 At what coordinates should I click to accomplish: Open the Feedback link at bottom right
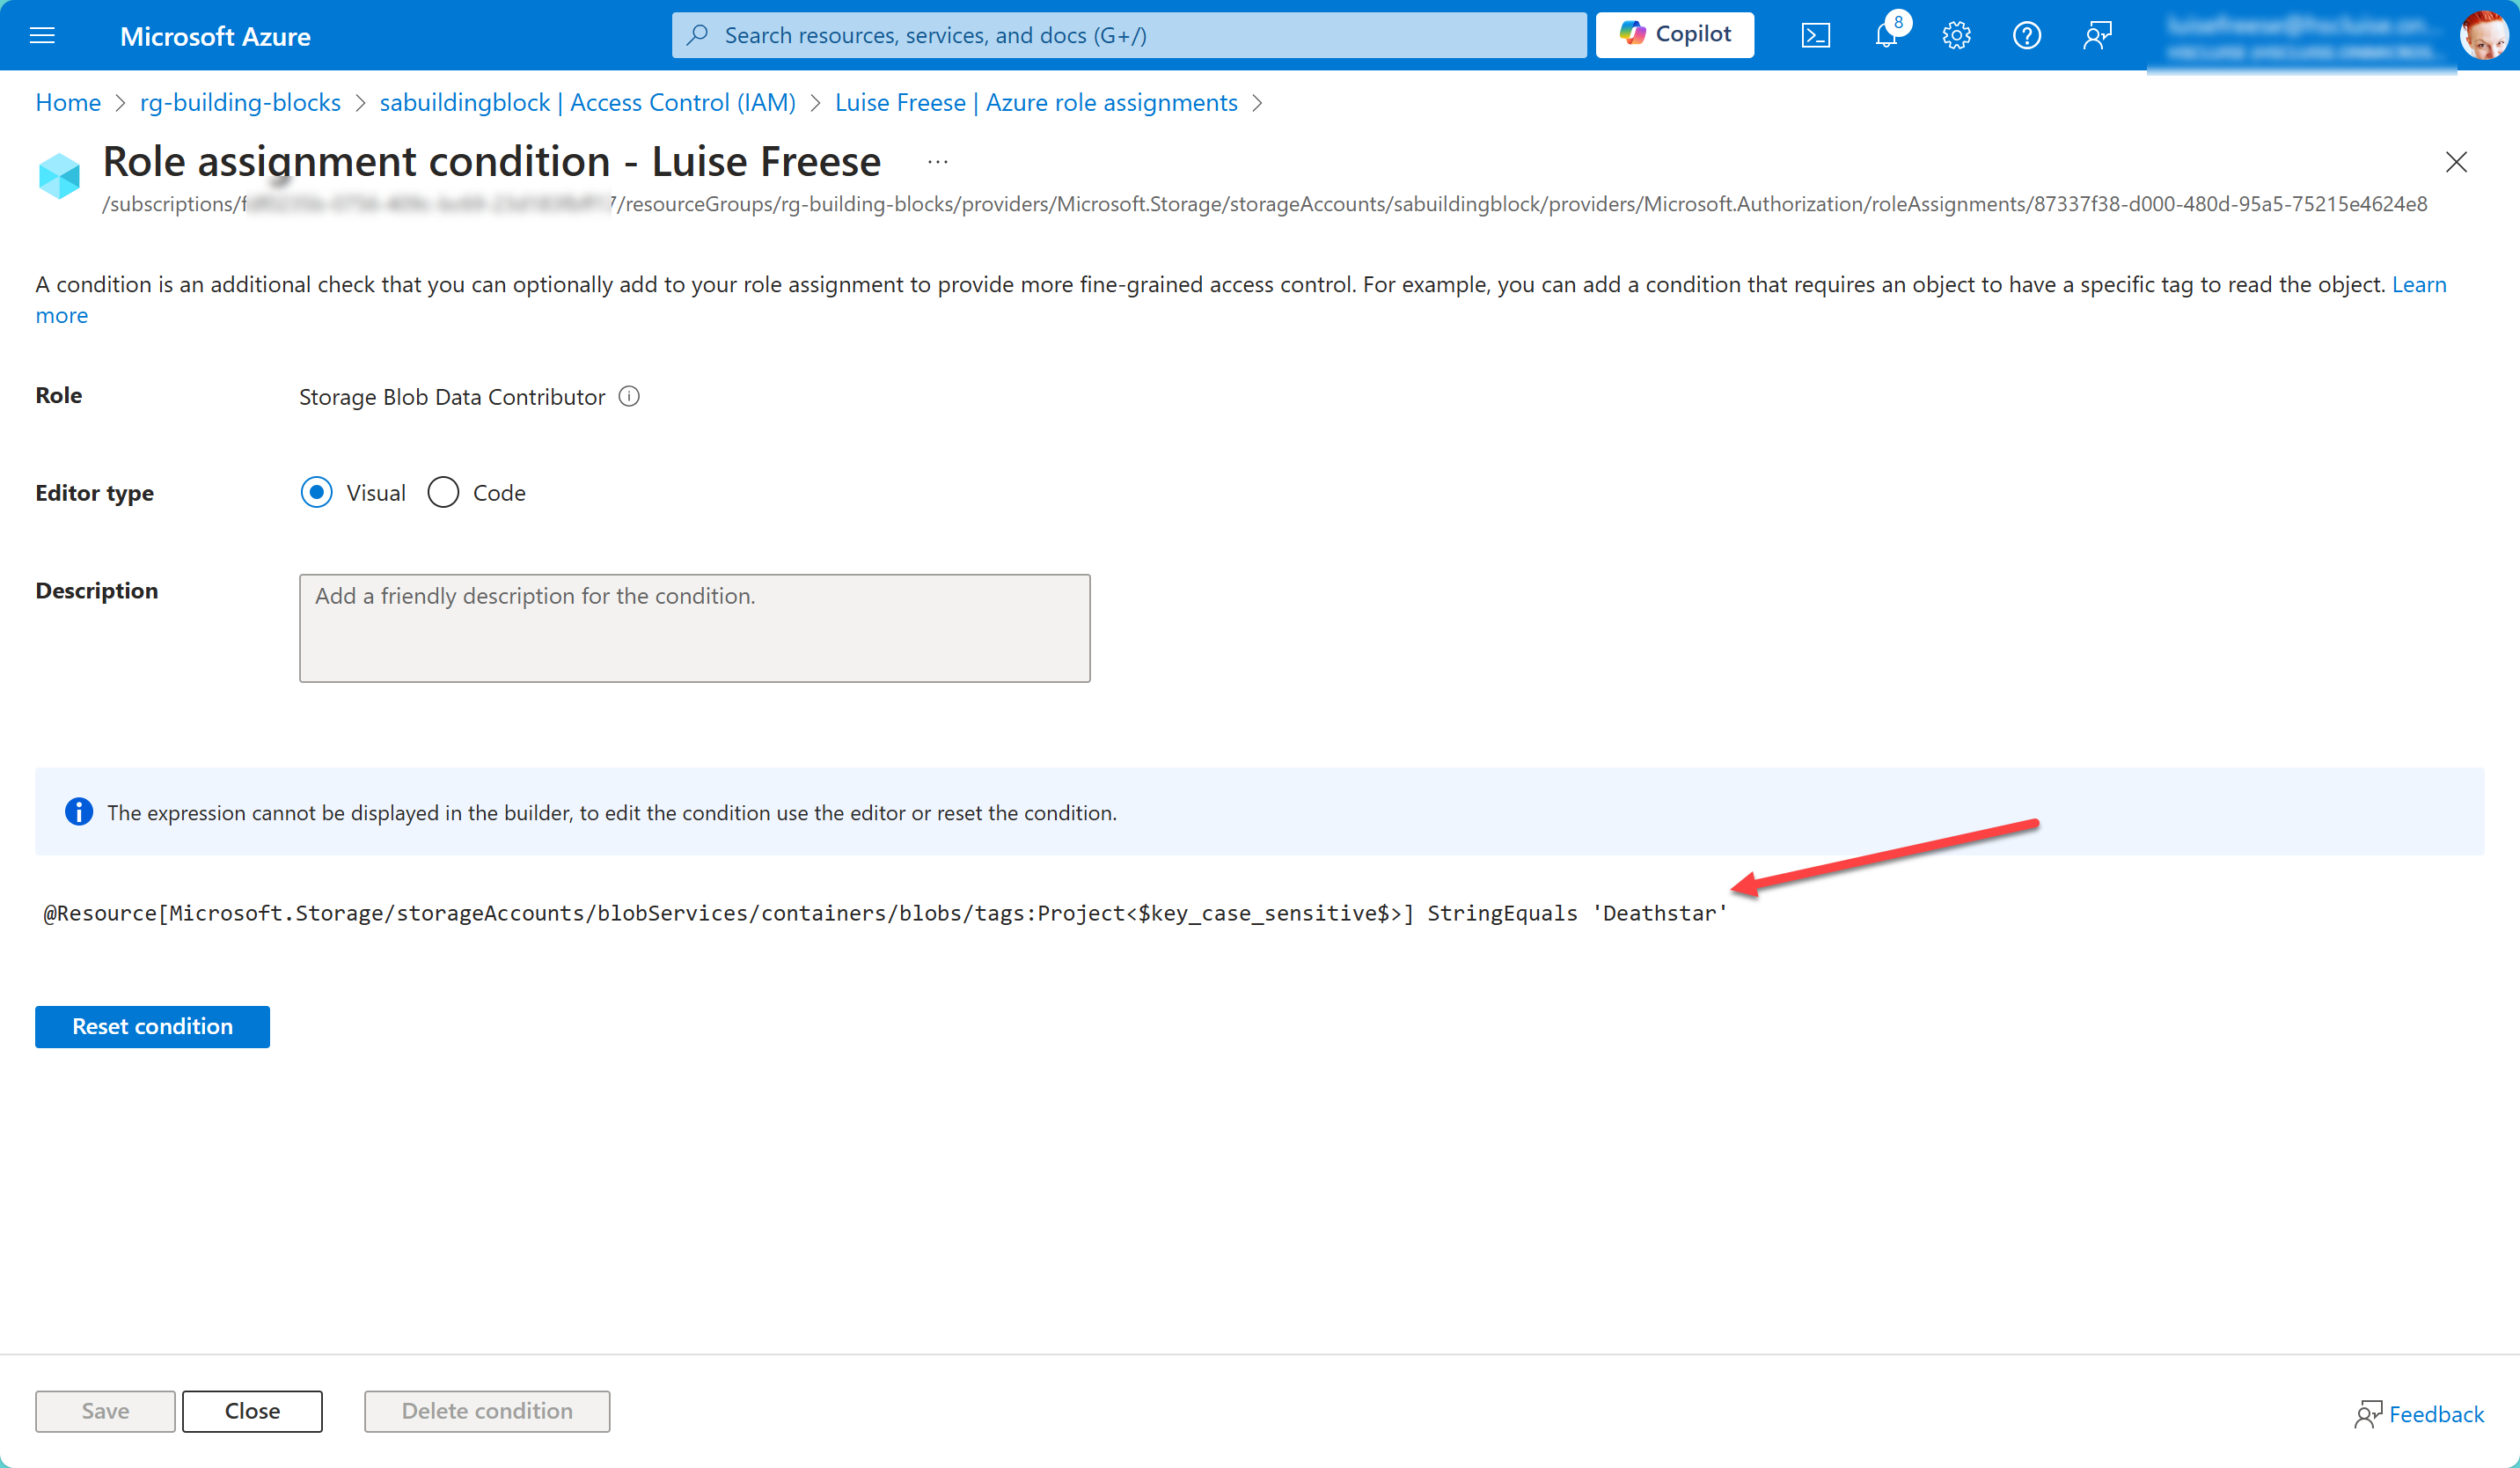pos(2419,1413)
